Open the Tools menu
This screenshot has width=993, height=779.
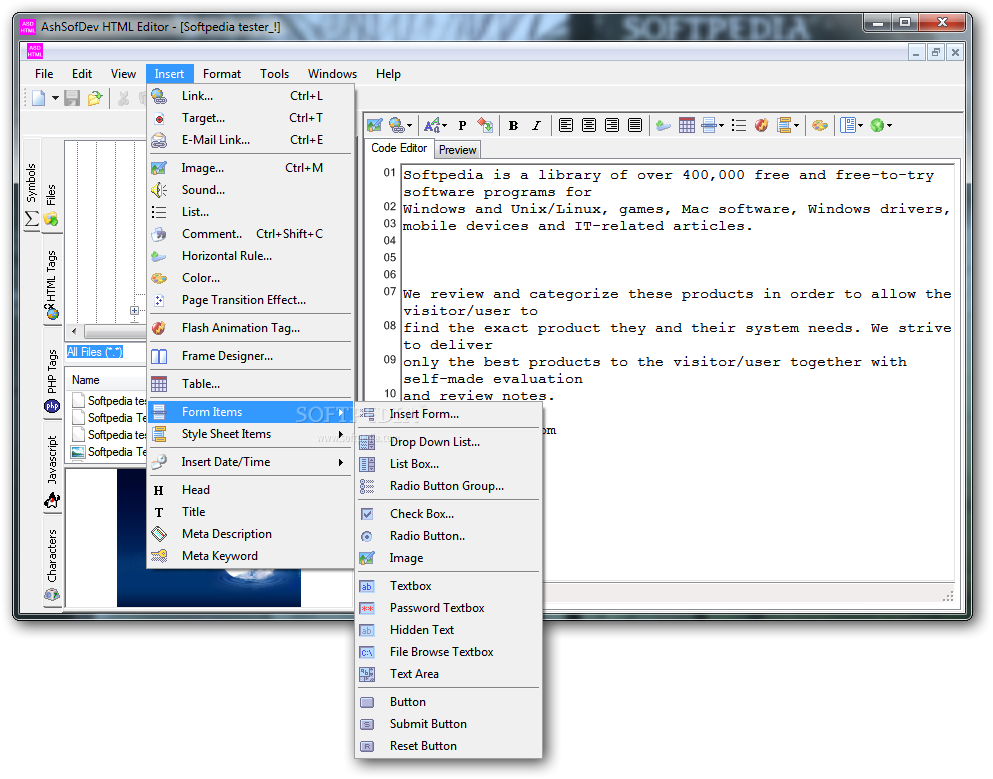274,74
